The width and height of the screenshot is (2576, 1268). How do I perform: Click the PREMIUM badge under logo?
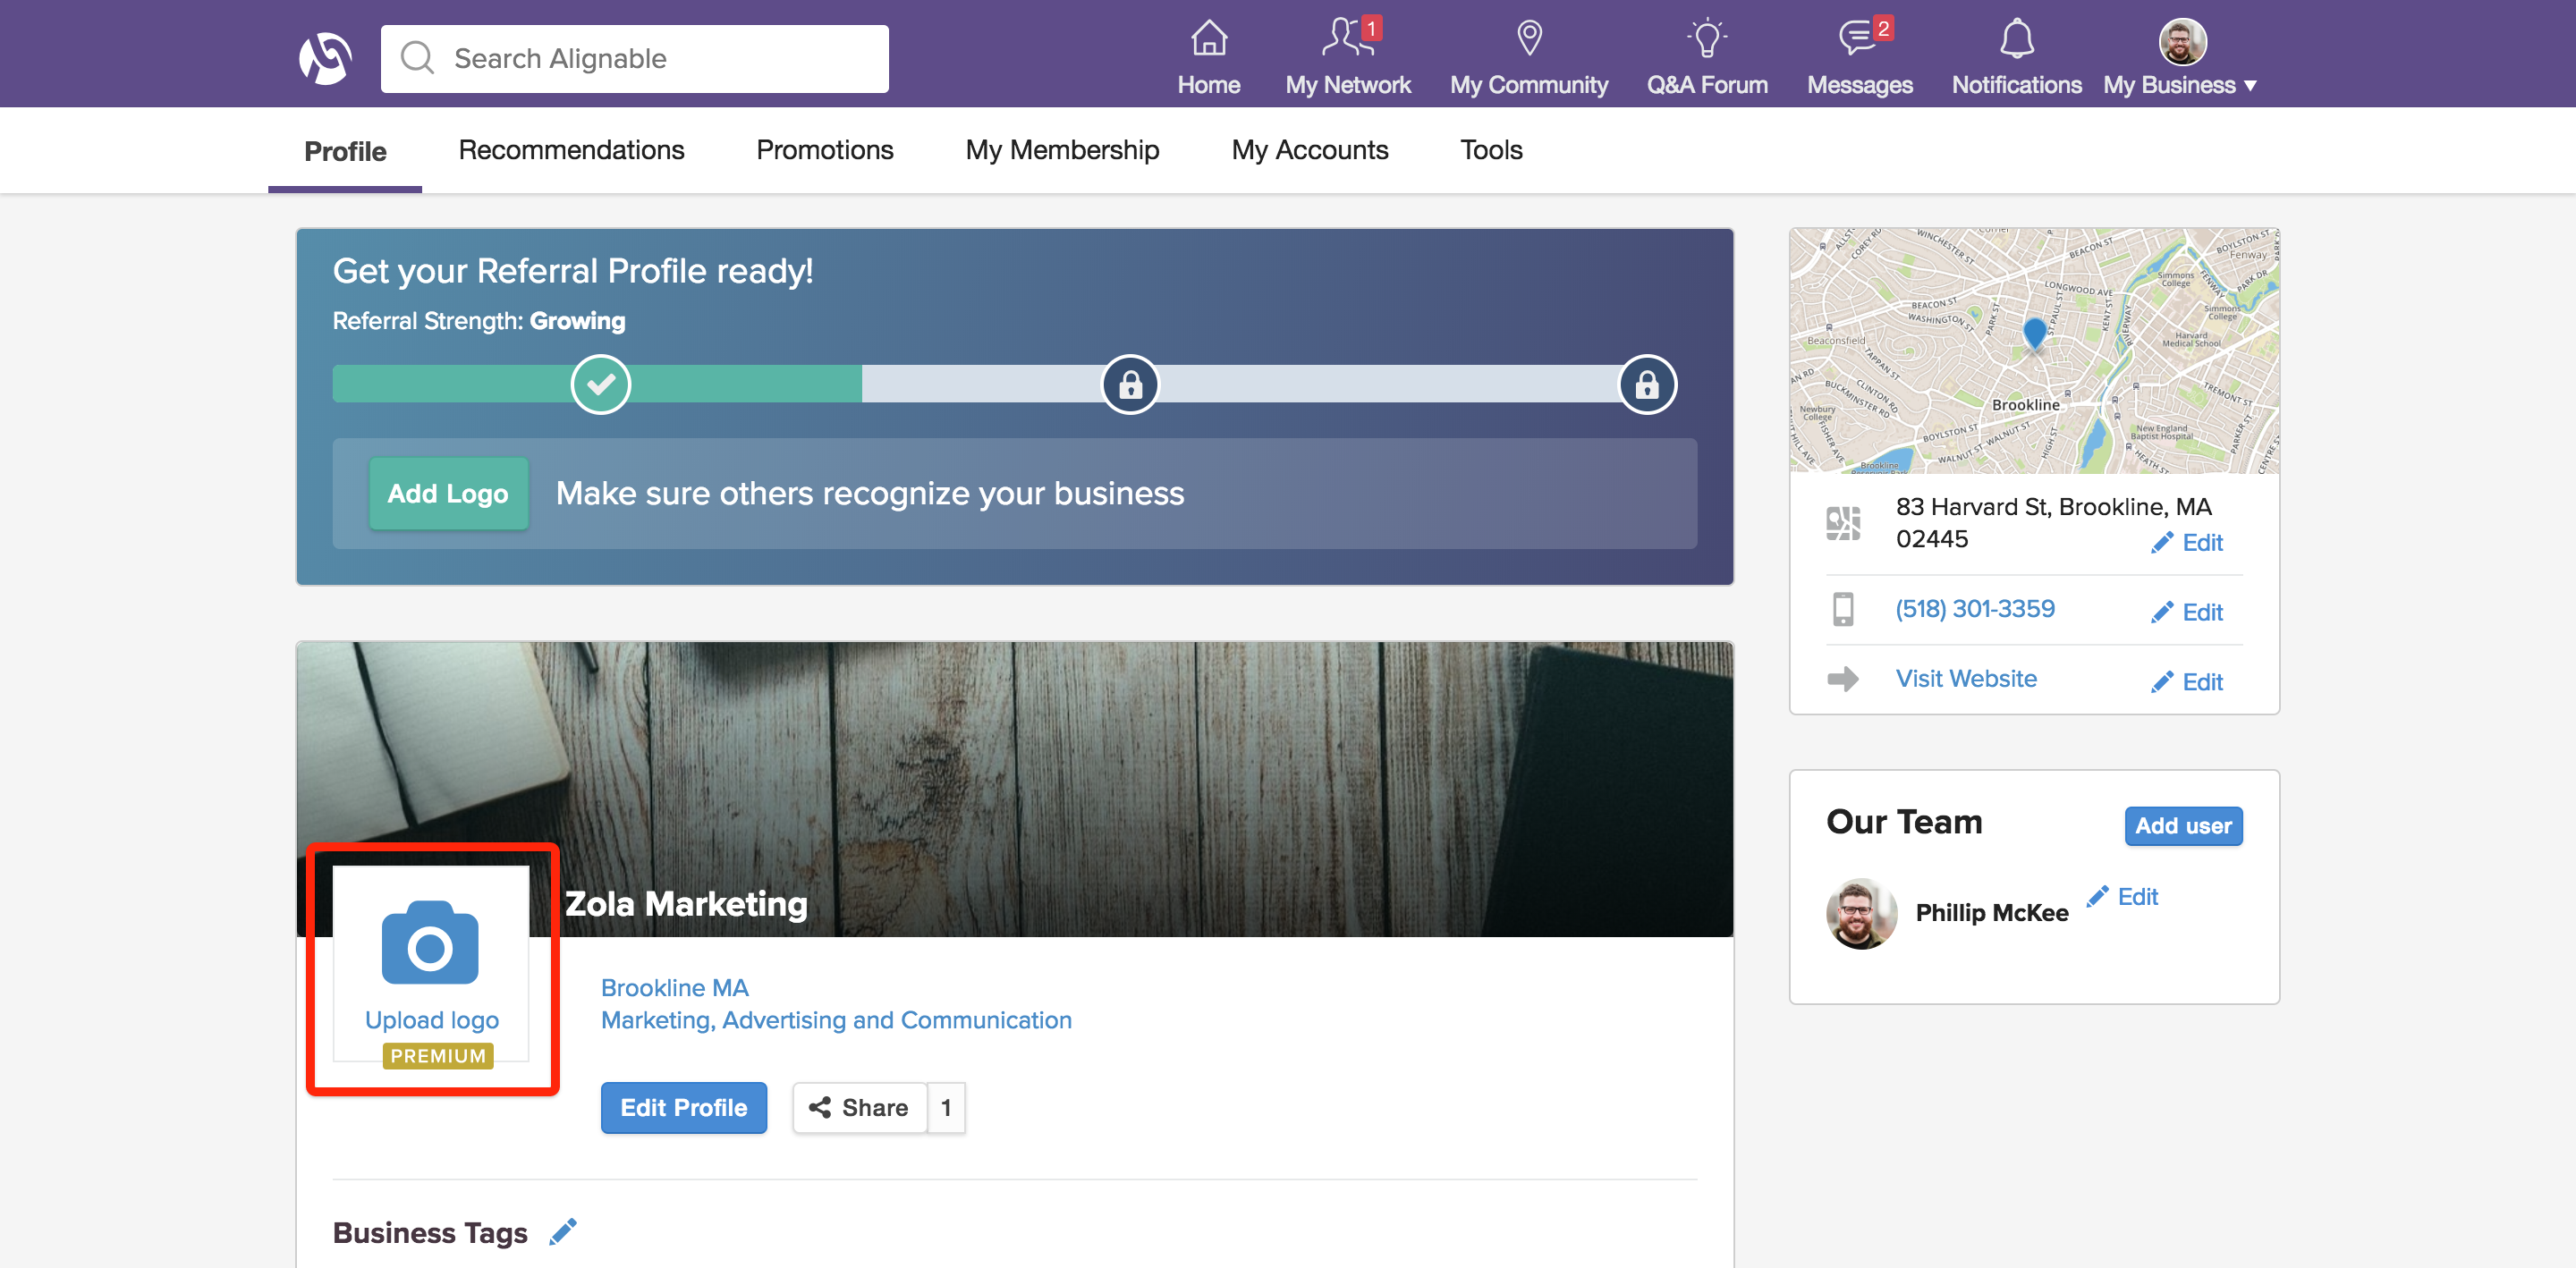pyautogui.click(x=438, y=1056)
